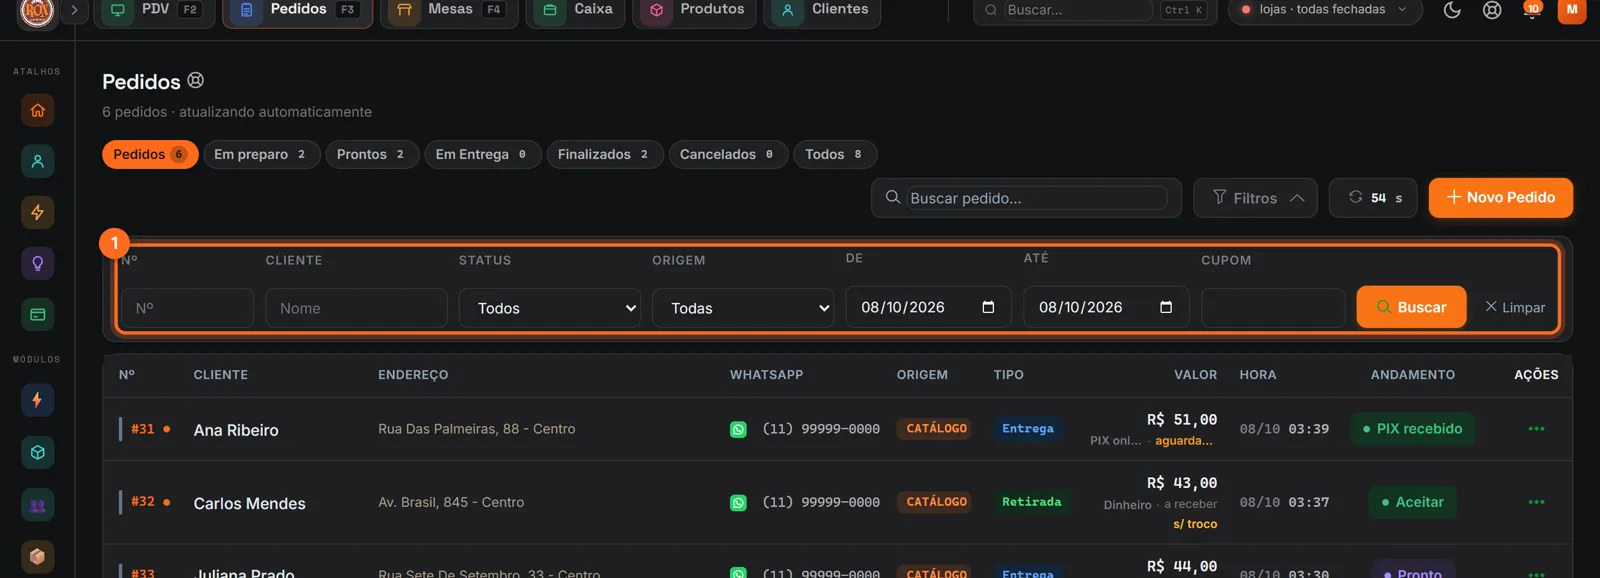The width and height of the screenshot is (1600, 578).
Task: Click the DE date 08/10/2026 field
Action: [928, 307]
